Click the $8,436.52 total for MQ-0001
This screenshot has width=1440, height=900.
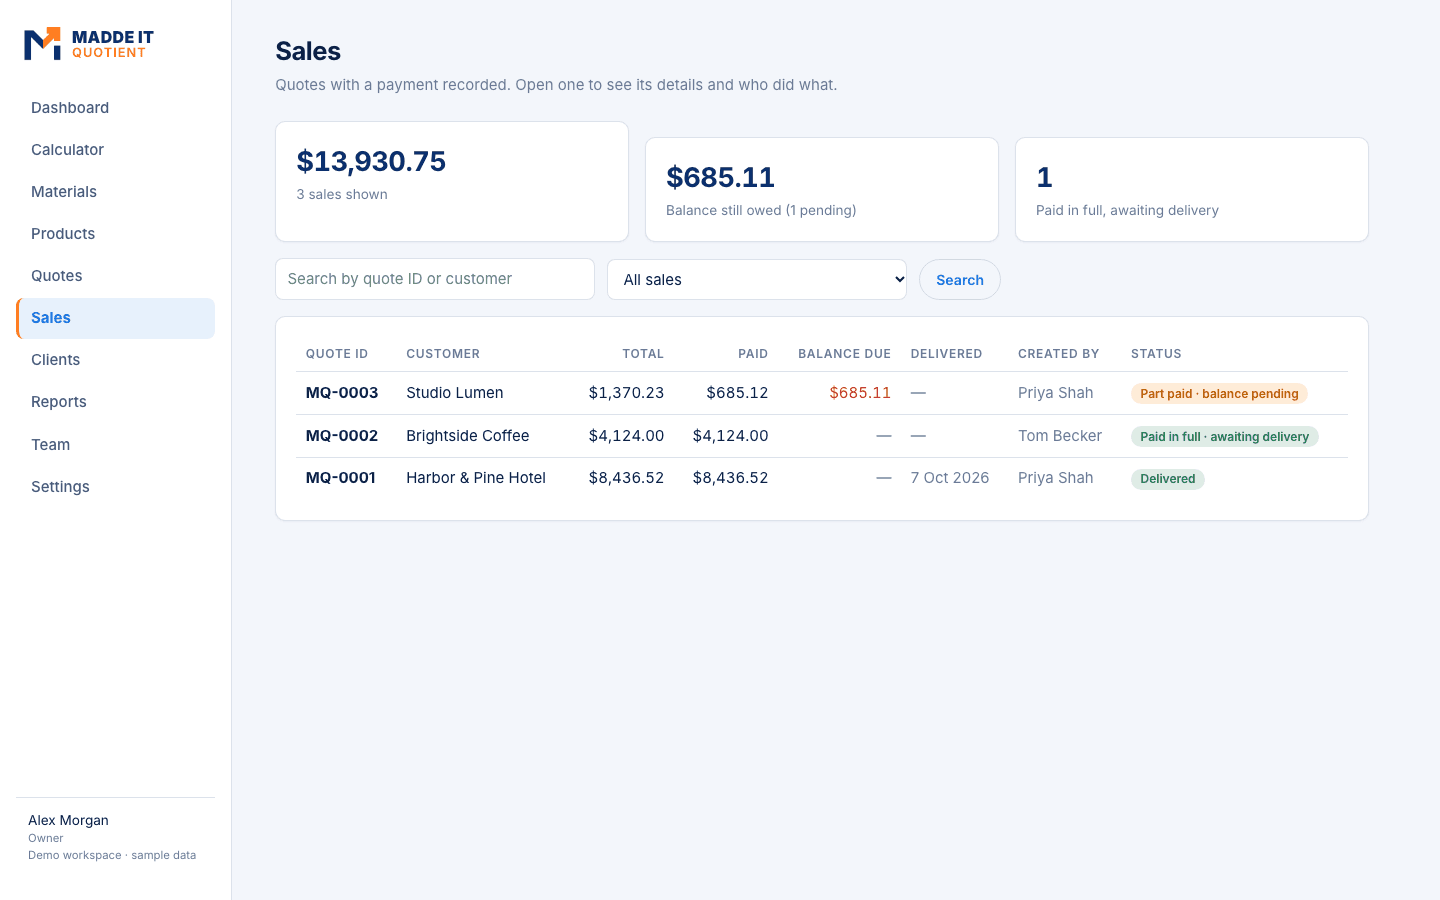[x=626, y=478]
